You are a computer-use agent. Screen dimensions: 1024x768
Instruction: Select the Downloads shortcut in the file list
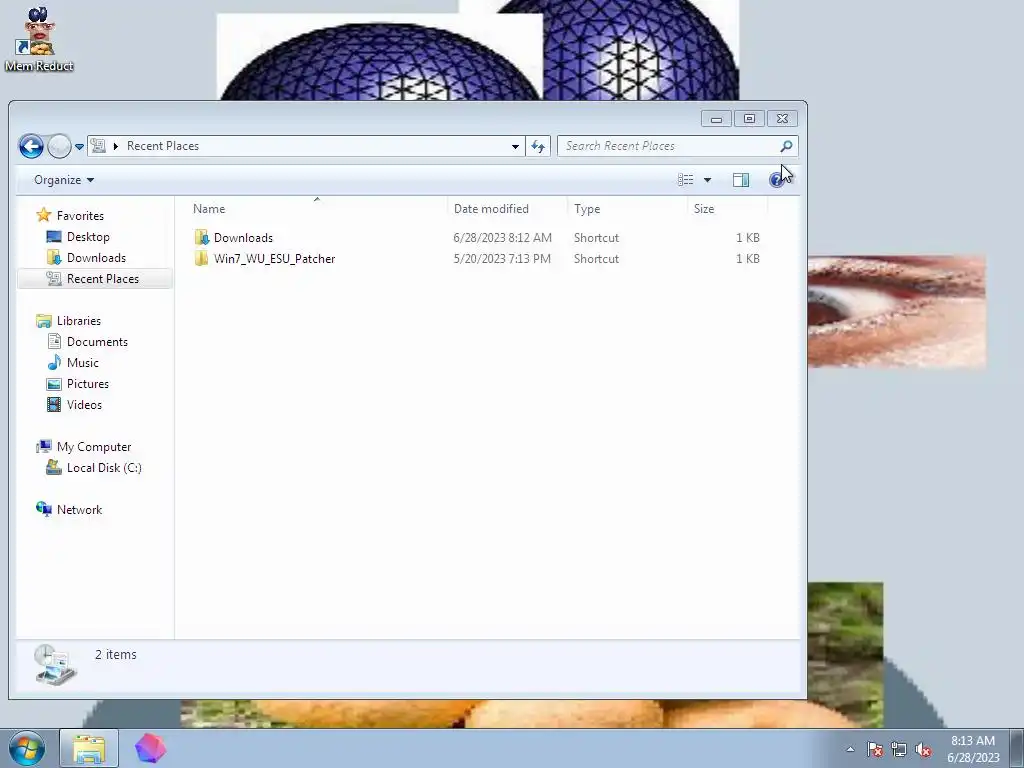(x=243, y=238)
